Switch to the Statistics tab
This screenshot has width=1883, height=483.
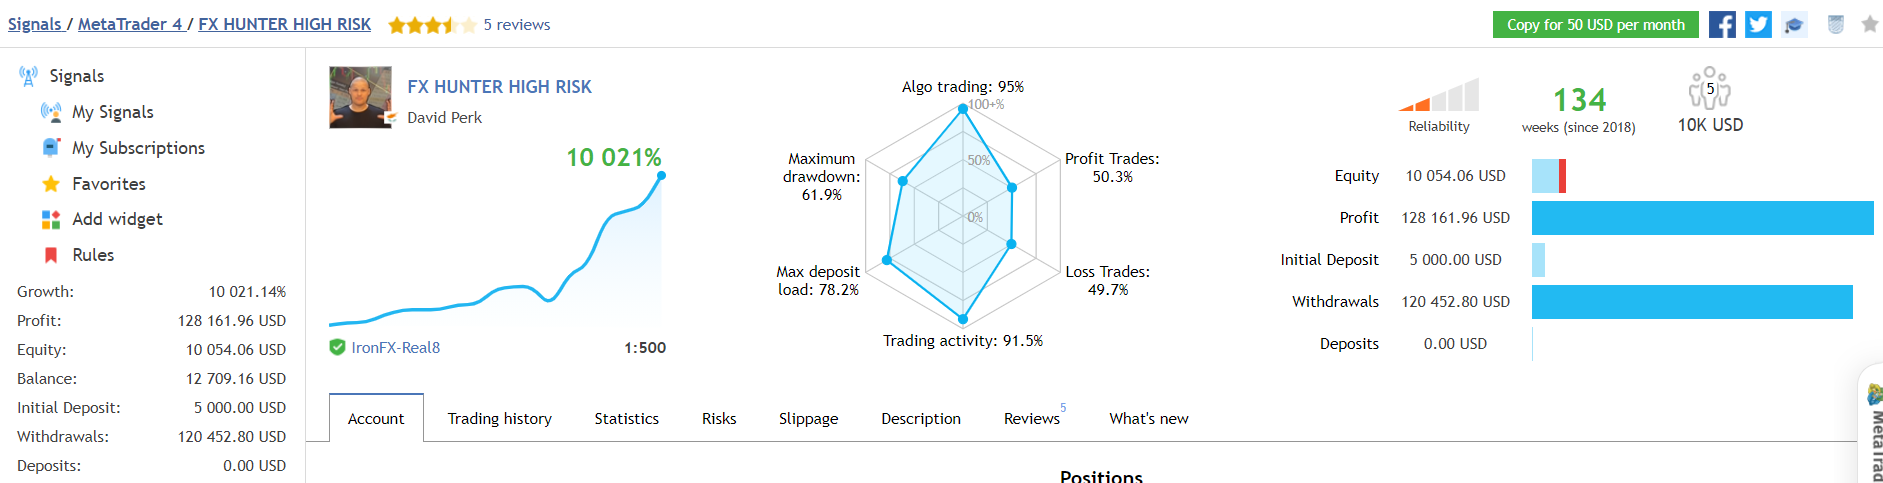pyautogui.click(x=626, y=418)
